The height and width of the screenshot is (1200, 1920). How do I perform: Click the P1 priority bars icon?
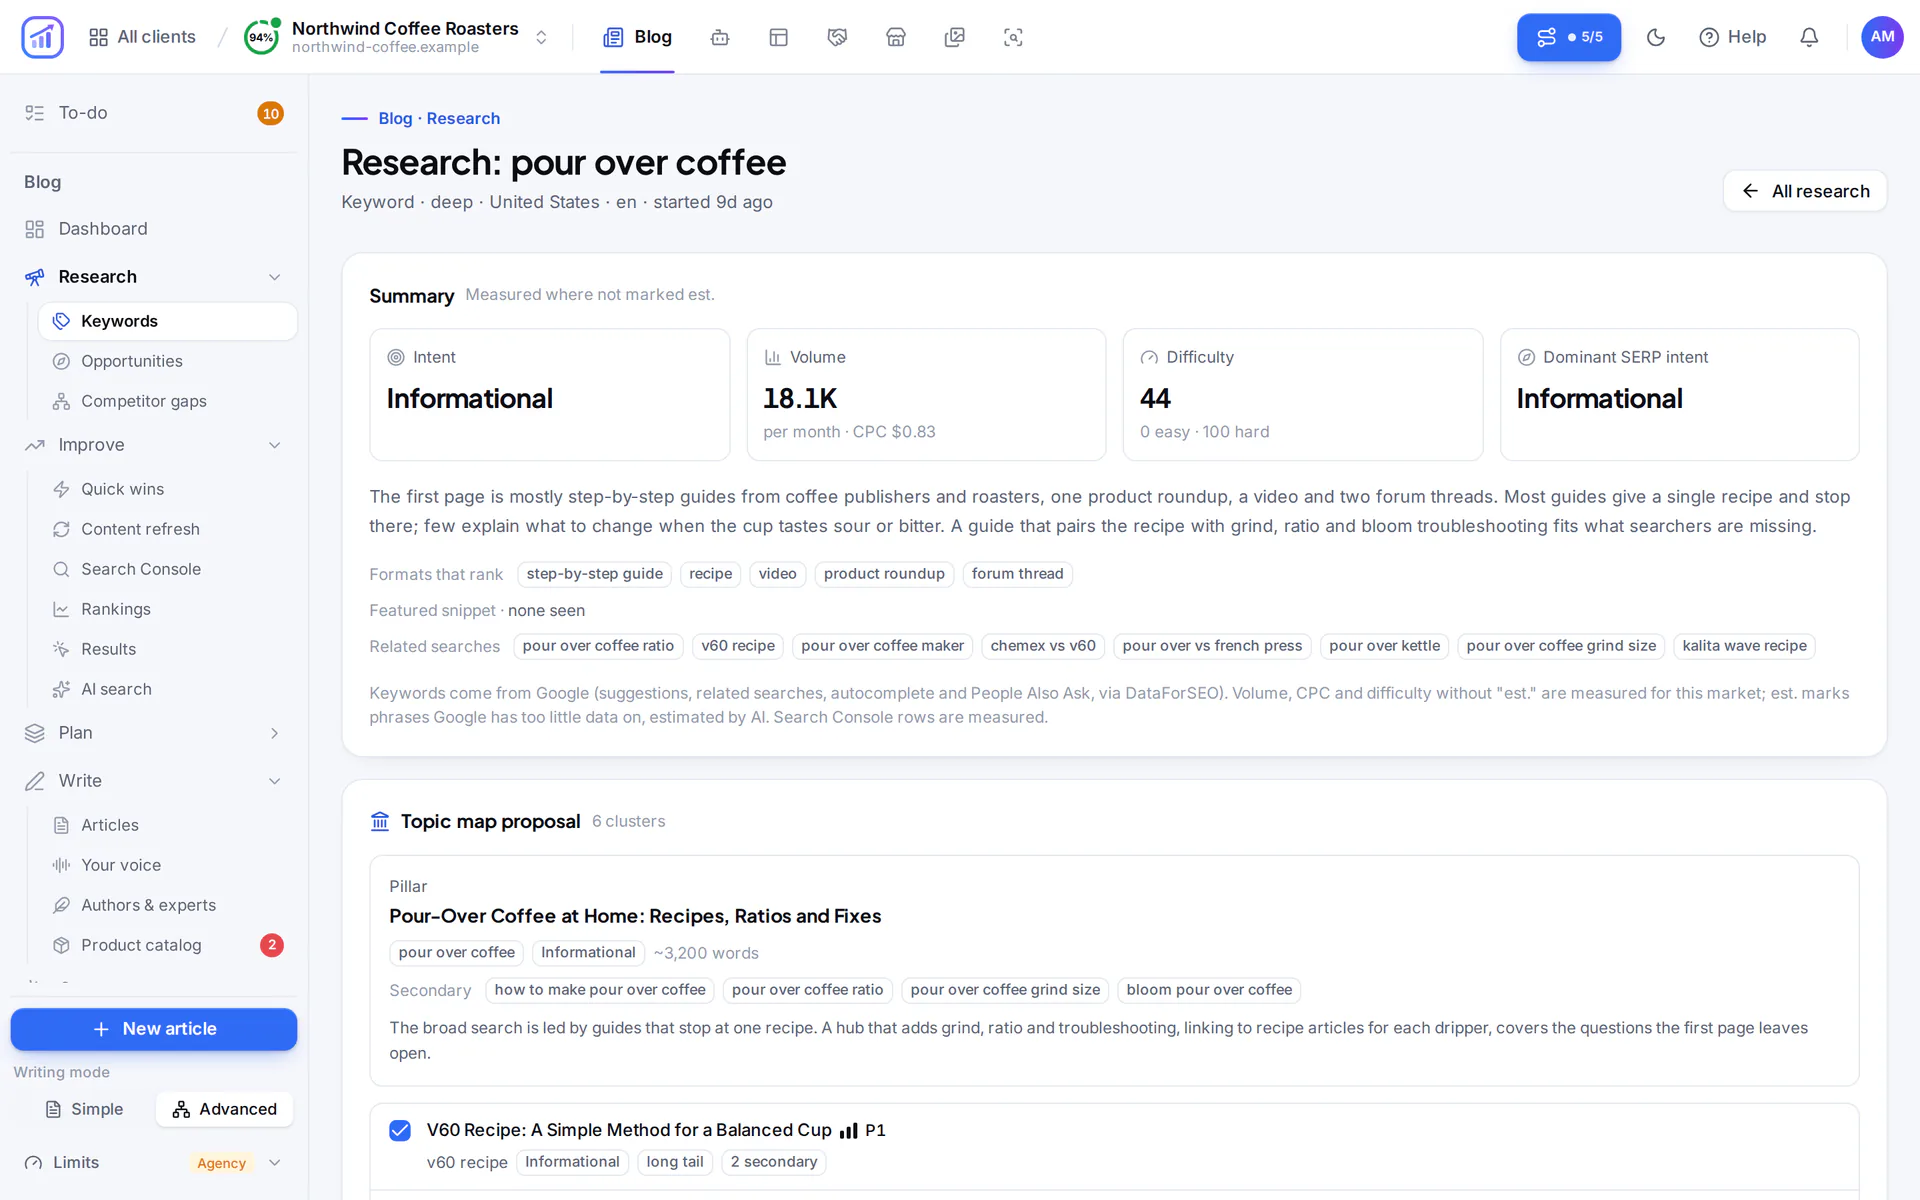click(848, 1131)
